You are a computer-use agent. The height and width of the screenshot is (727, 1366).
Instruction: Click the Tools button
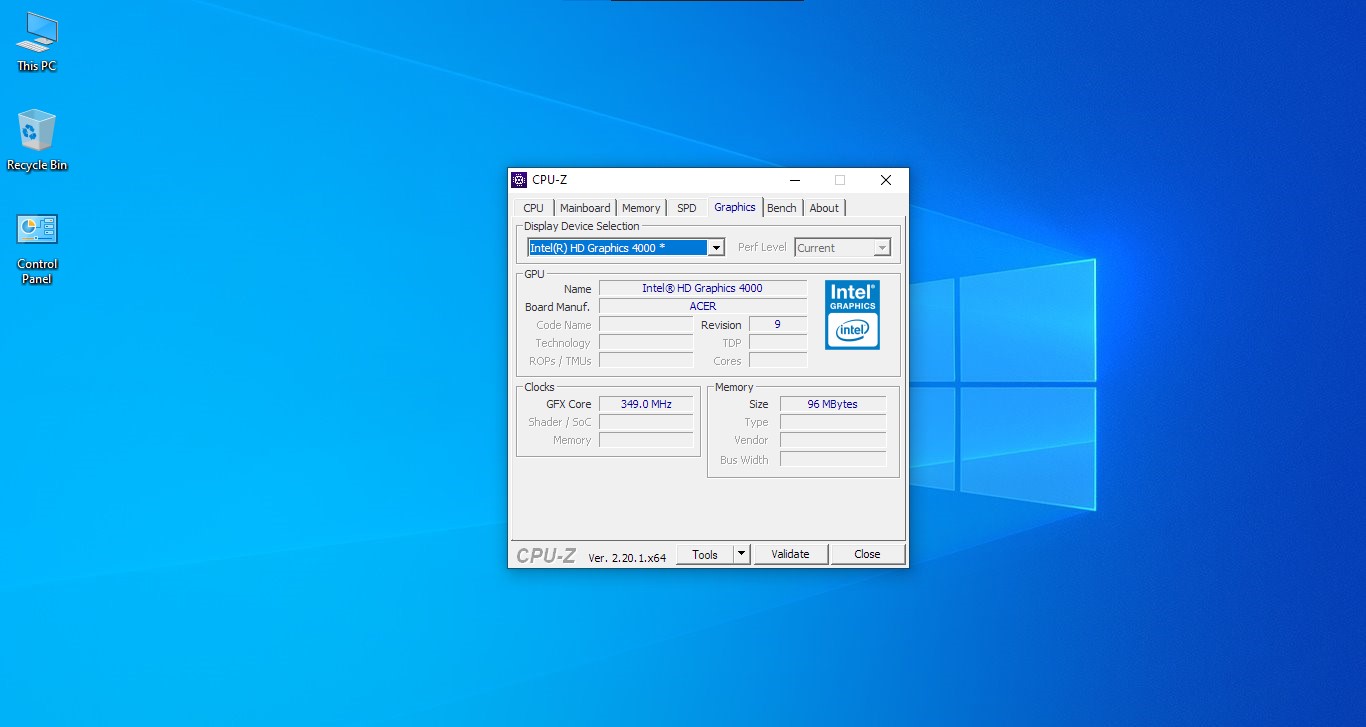(x=705, y=554)
